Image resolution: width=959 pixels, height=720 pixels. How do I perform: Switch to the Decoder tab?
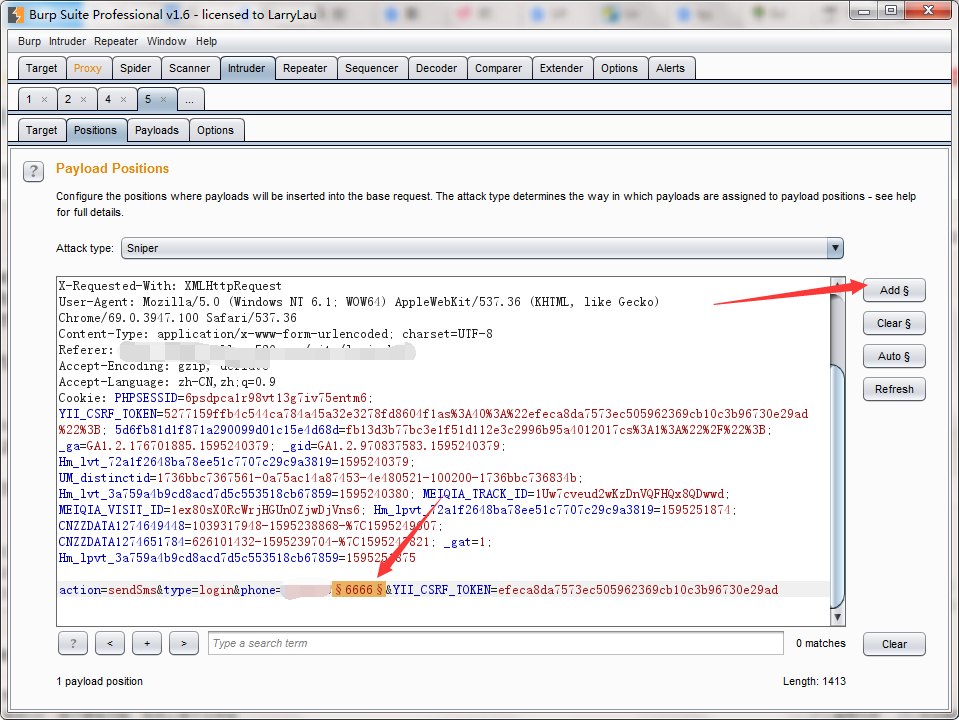[x=436, y=68]
